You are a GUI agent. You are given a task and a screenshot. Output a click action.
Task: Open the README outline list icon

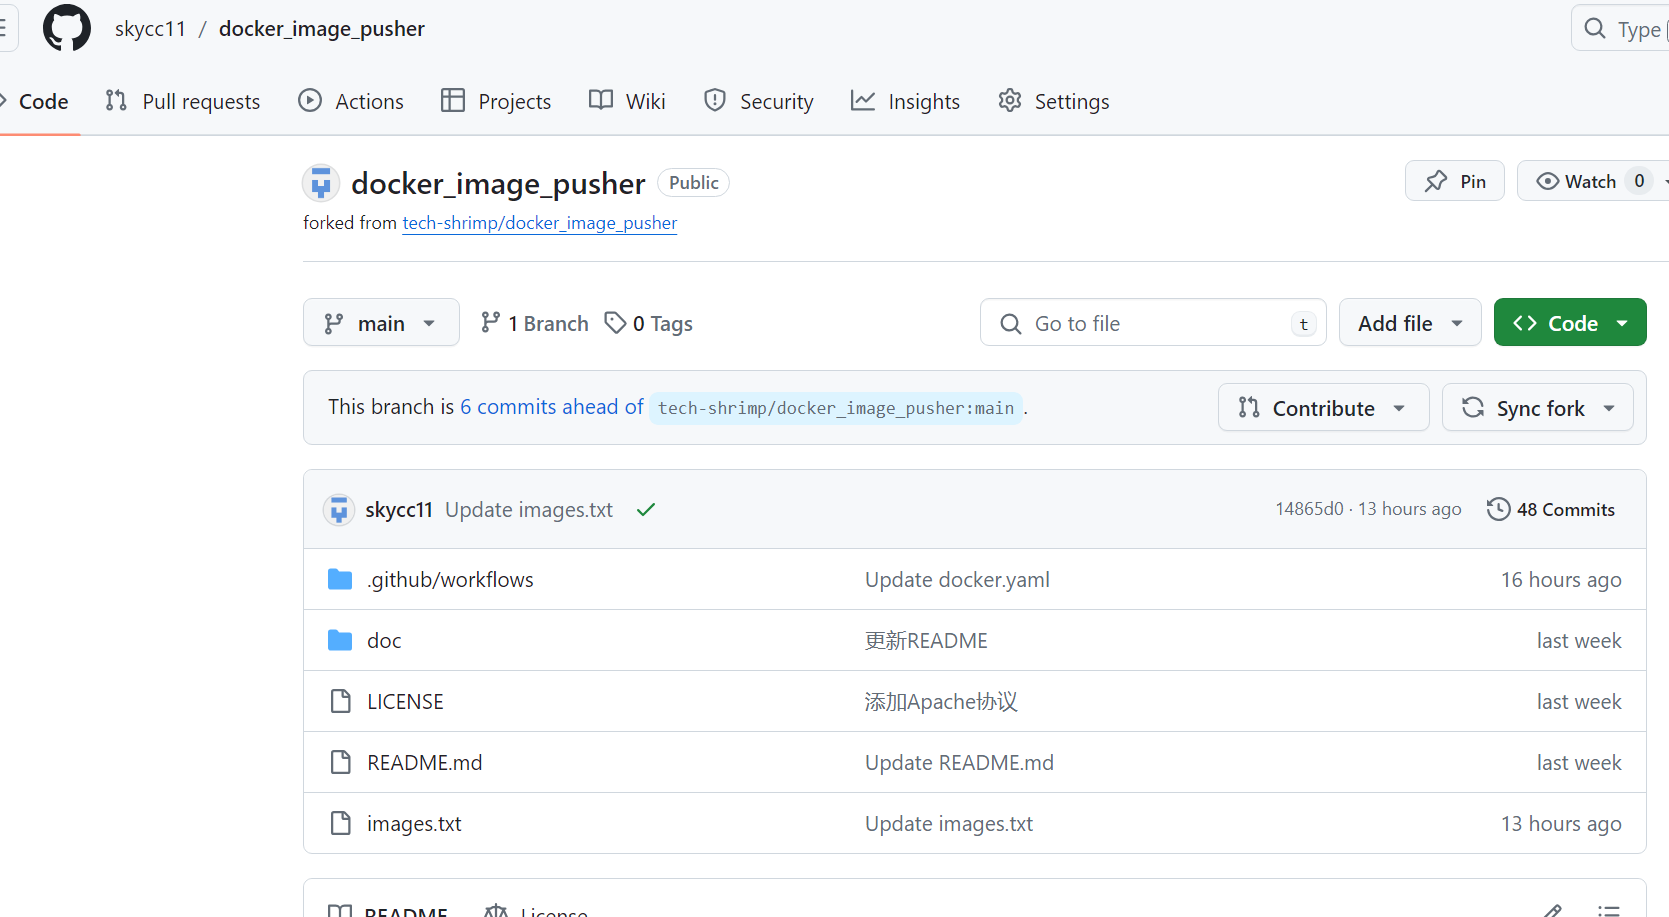click(x=1608, y=909)
